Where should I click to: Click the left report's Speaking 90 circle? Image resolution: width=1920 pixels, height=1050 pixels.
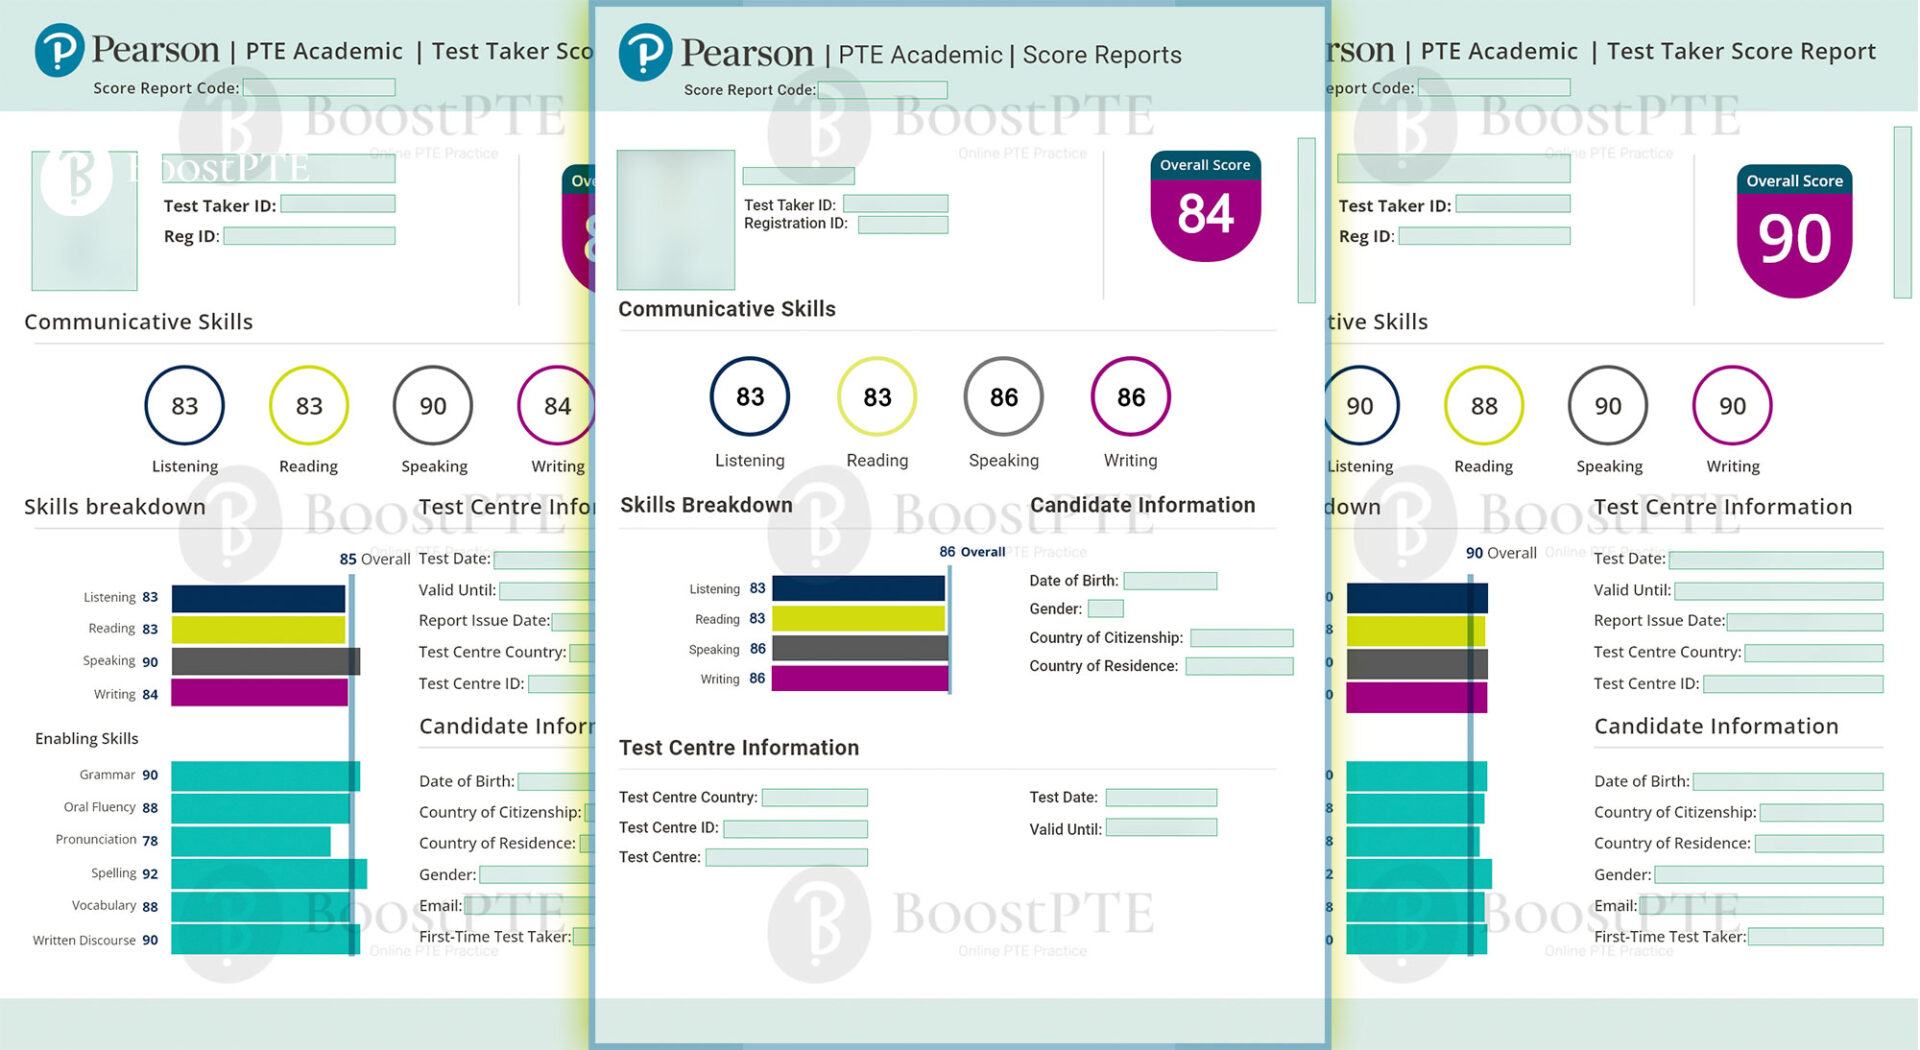(432, 406)
